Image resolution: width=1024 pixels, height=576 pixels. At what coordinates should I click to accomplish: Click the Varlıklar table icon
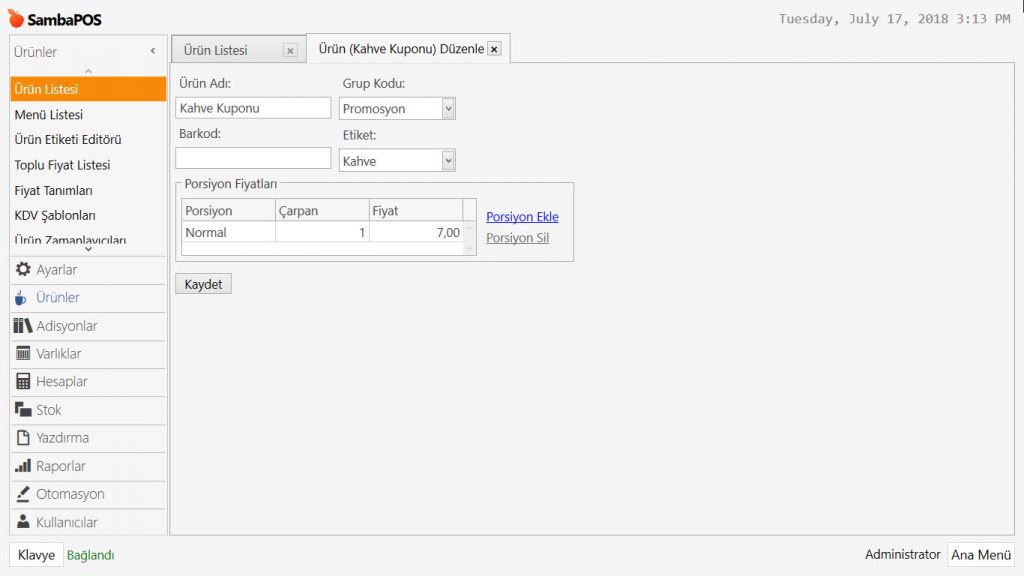[23, 354]
